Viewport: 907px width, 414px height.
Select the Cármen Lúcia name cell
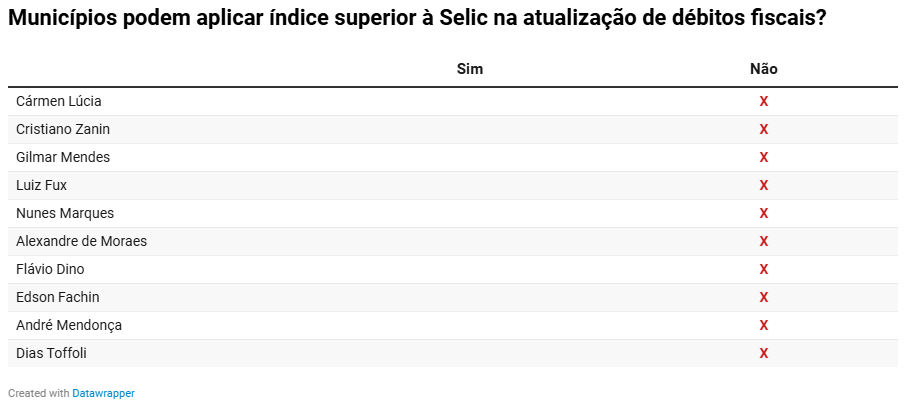coord(59,101)
